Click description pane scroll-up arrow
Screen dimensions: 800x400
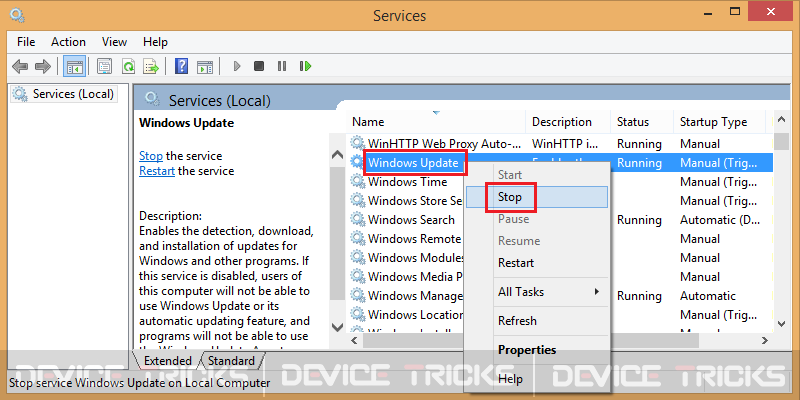pos(337,155)
